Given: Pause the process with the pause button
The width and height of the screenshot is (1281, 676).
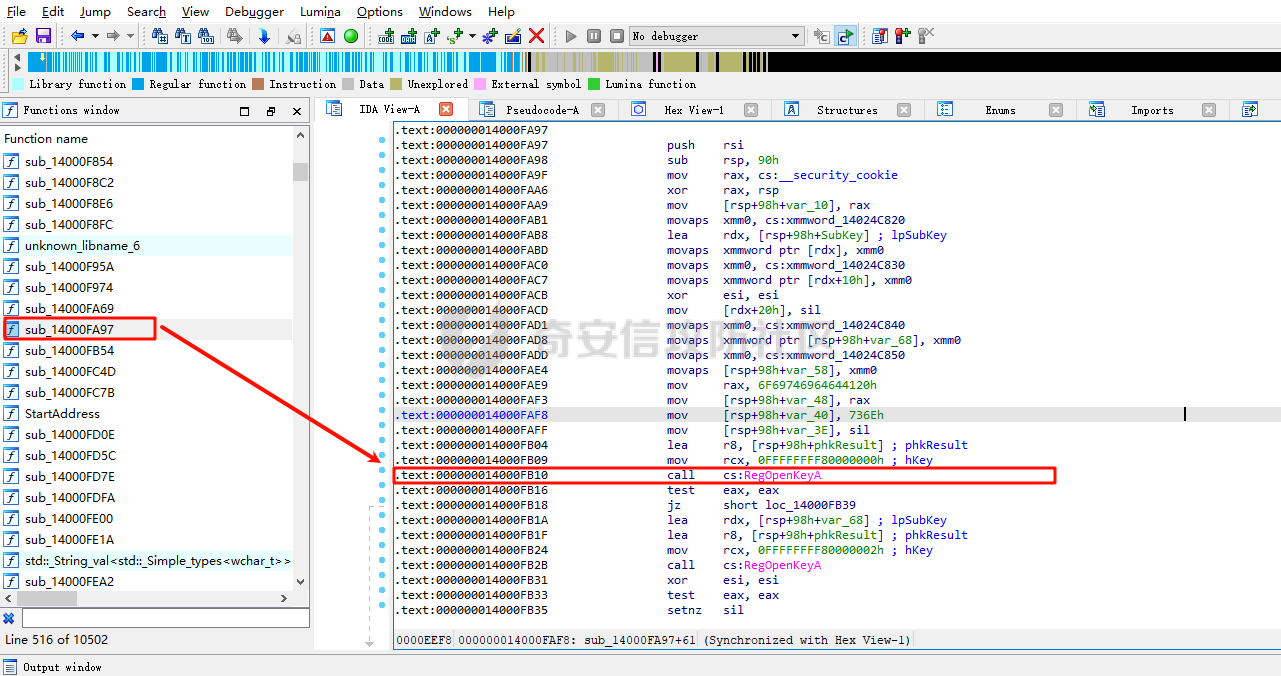Looking at the screenshot, I should tap(594, 36).
